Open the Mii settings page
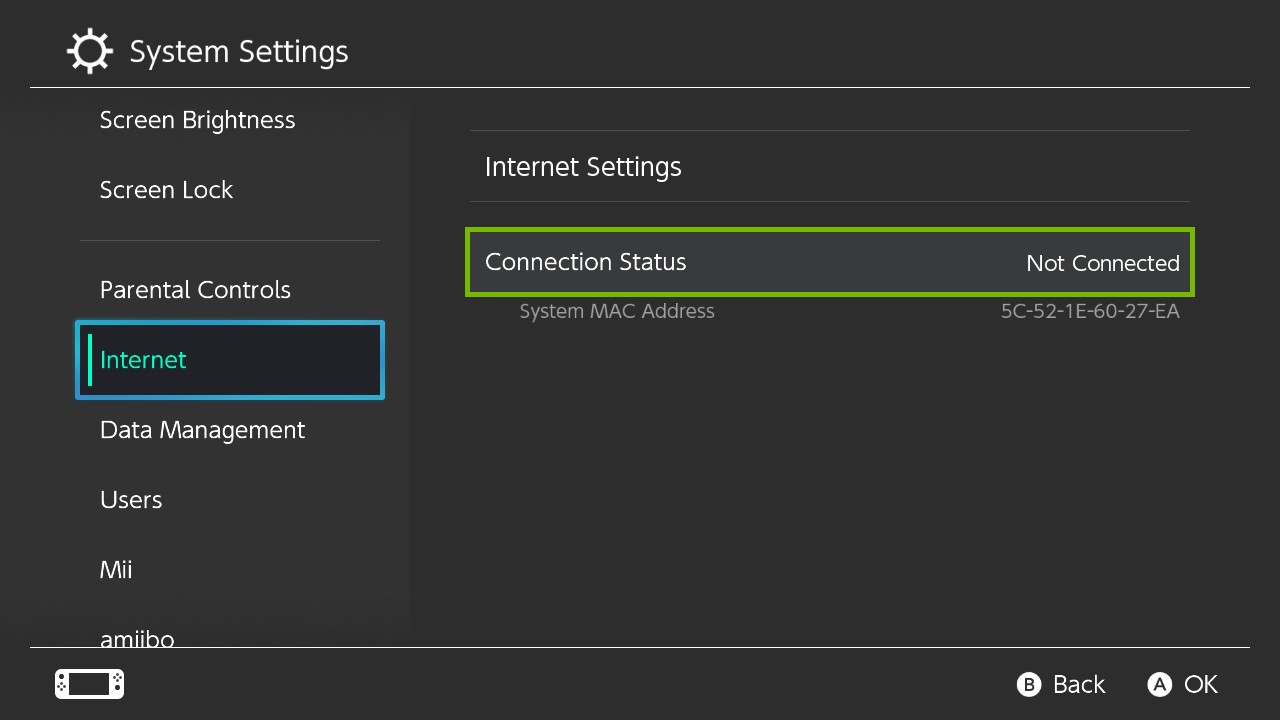The image size is (1280, 720). [x=116, y=570]
